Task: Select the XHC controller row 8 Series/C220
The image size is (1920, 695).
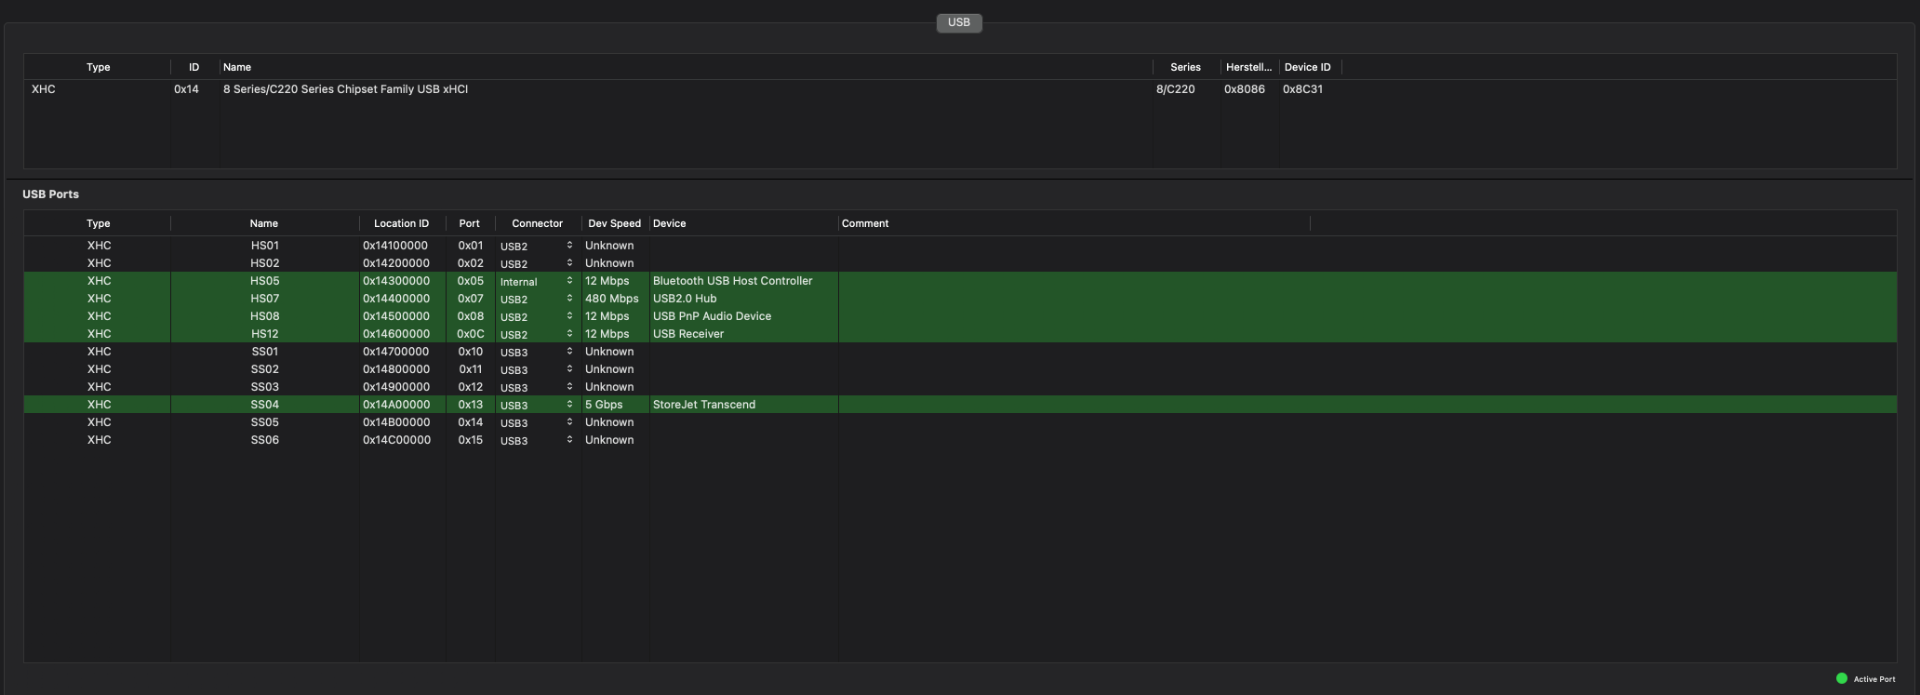Action: pos(345,89)
